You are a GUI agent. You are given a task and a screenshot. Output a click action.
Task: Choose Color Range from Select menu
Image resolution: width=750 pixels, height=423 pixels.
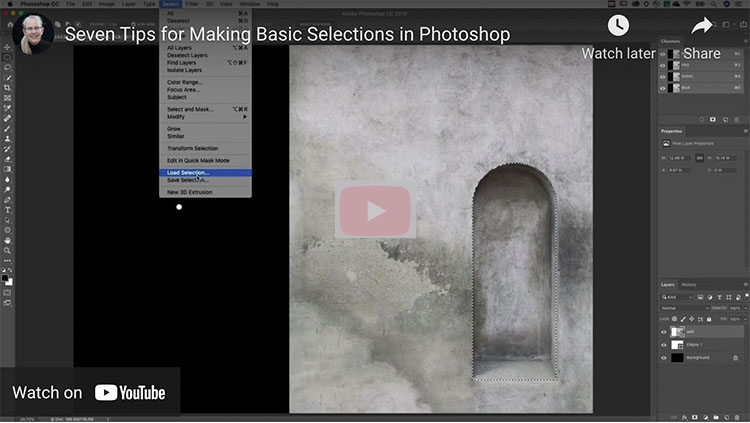(205, 82)
